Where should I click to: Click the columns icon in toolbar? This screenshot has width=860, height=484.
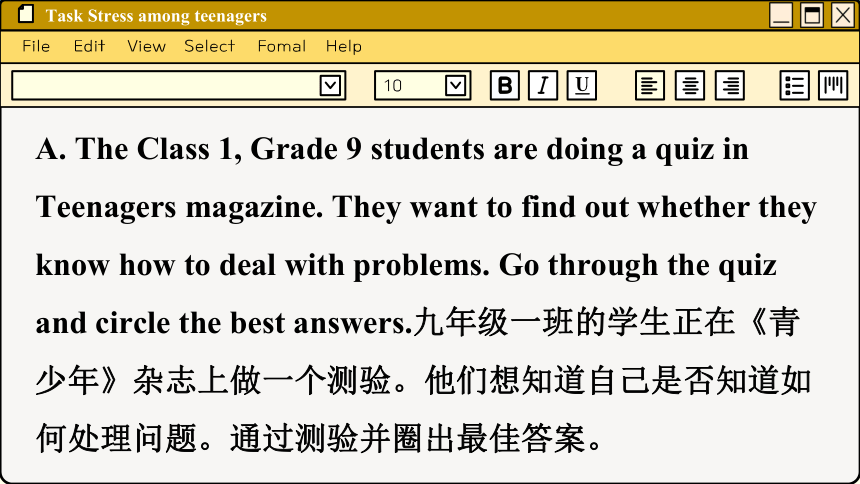[x=833, y=85]
